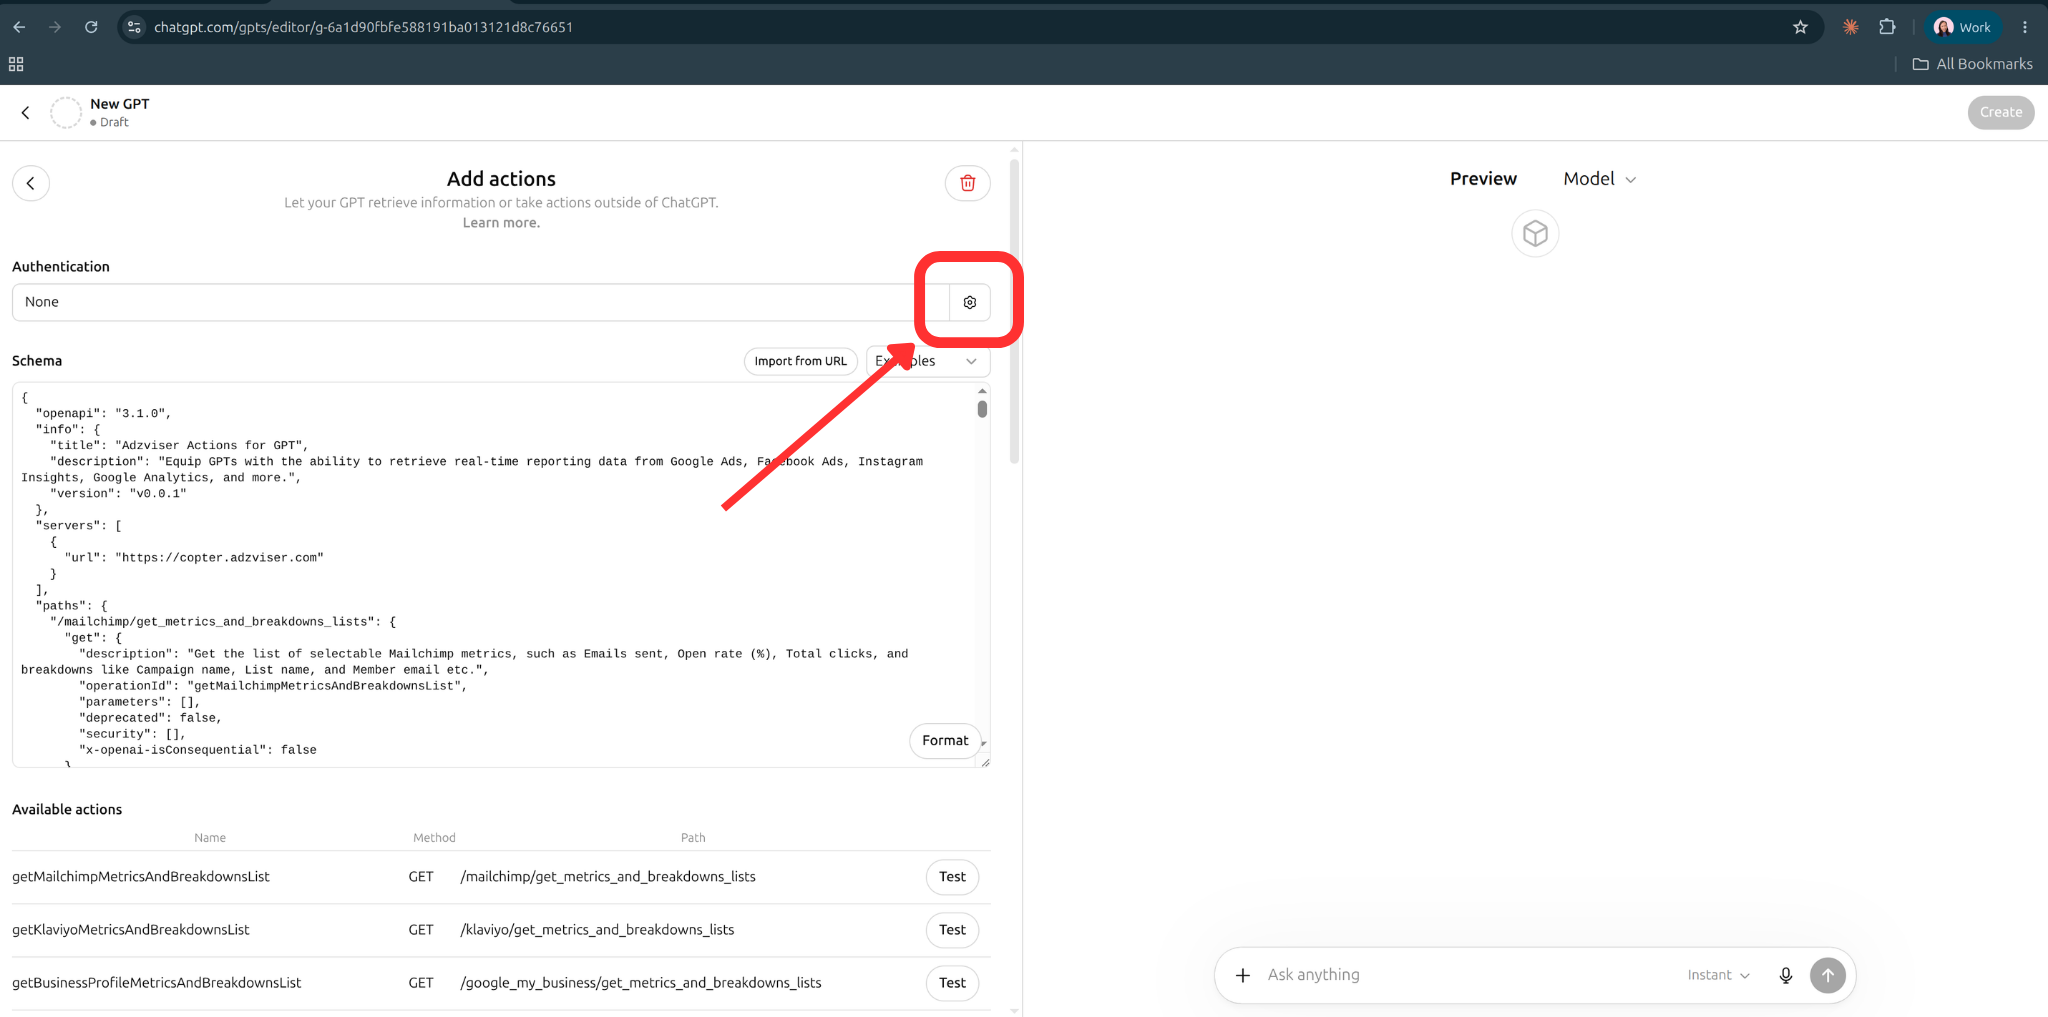Viewport: 2048px width, 1017px height.
Task: Click the browser back arrow
Action: pos(19,27)
